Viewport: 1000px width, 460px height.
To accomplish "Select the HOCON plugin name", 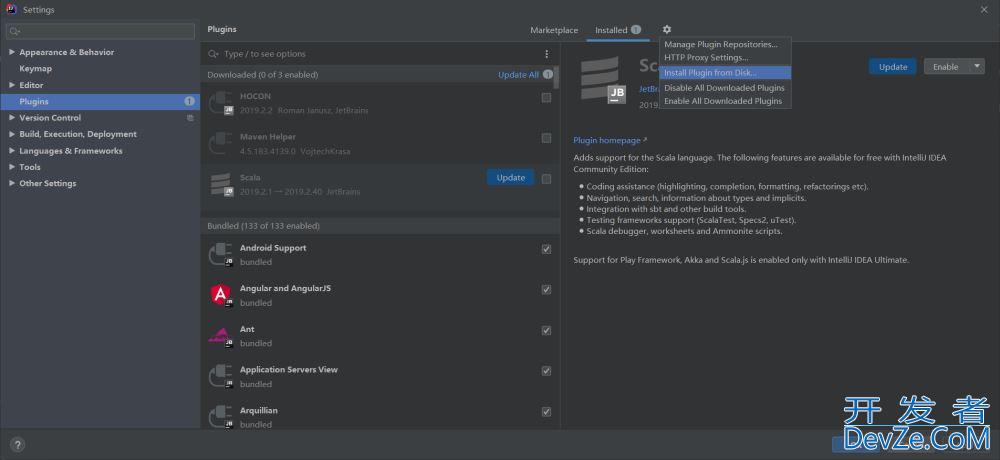I will [x=255, y=96].
